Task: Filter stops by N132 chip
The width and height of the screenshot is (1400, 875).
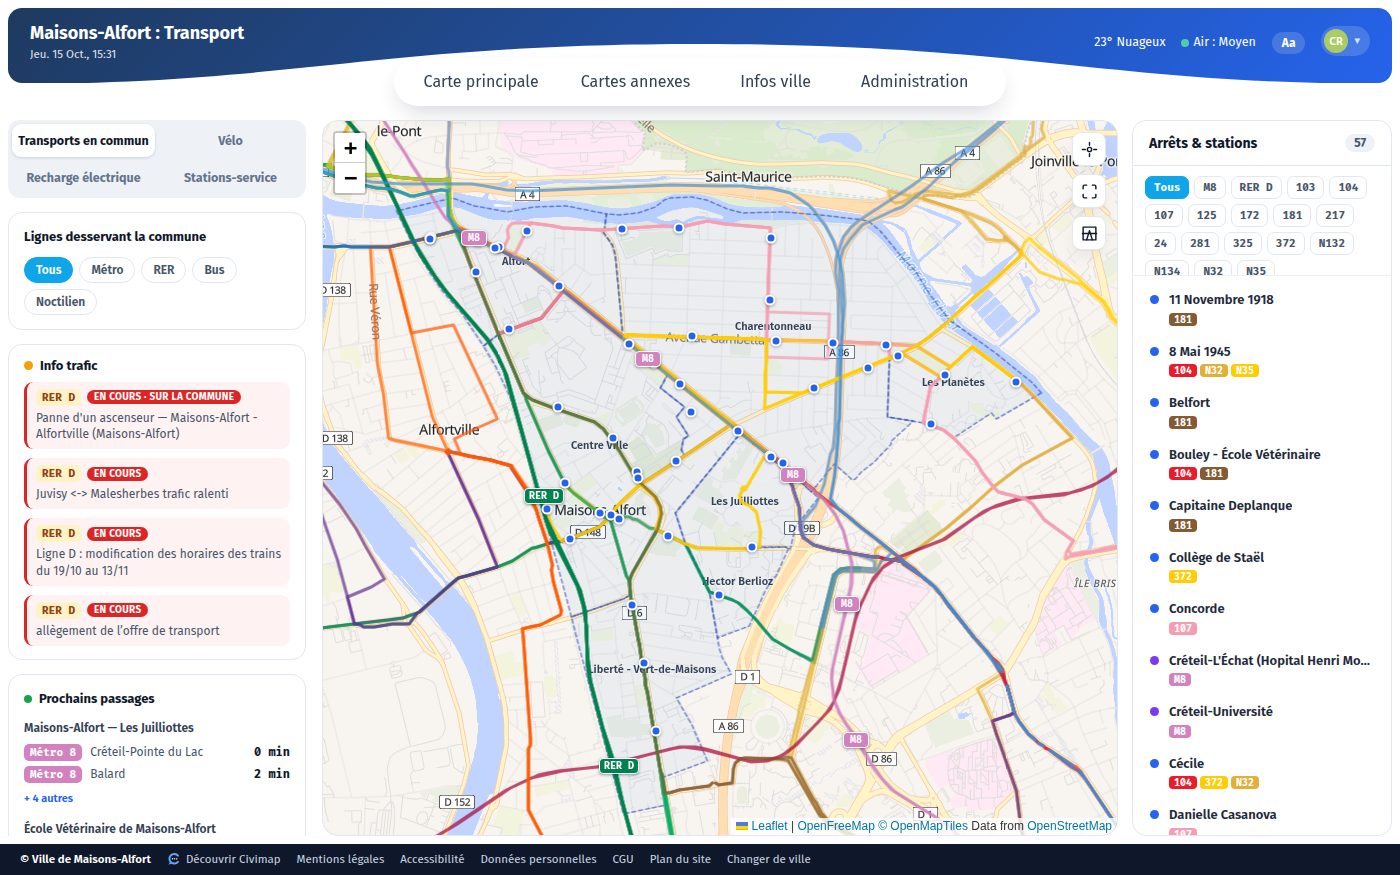Action: (1331, 243)
